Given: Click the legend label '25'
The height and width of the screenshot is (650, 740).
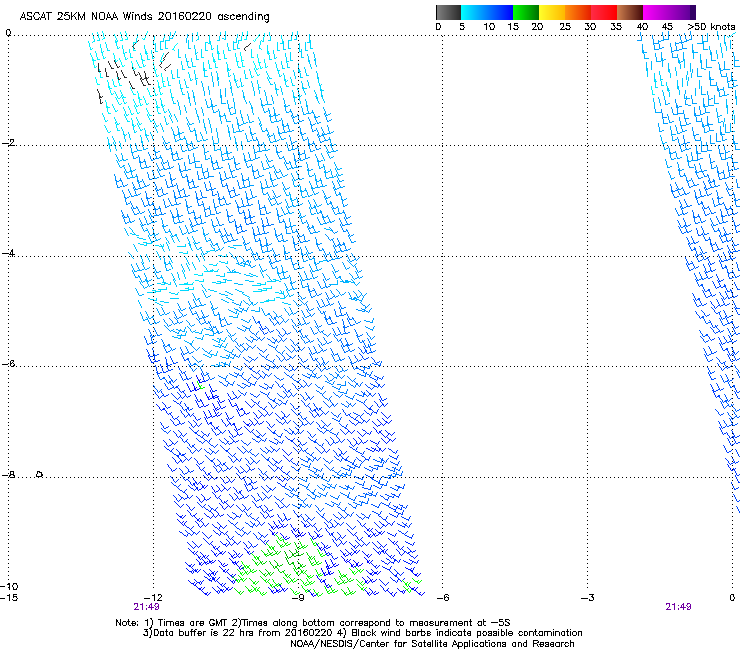Looking at the screenshot, I should (565, 27).
